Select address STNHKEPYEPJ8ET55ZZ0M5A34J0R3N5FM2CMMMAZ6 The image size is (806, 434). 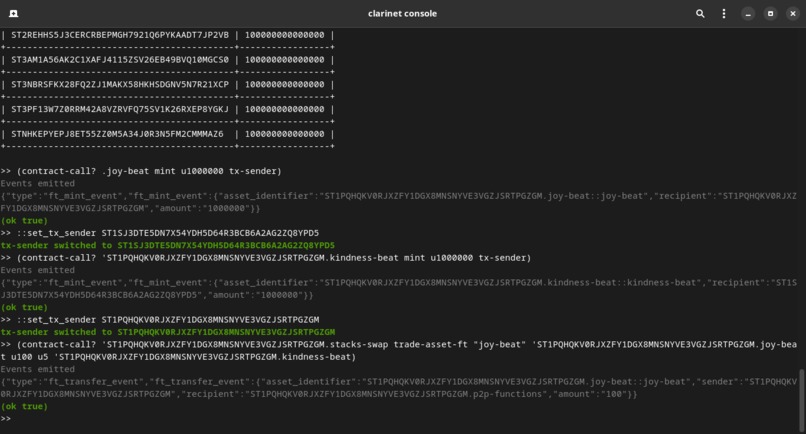point(117,134)
